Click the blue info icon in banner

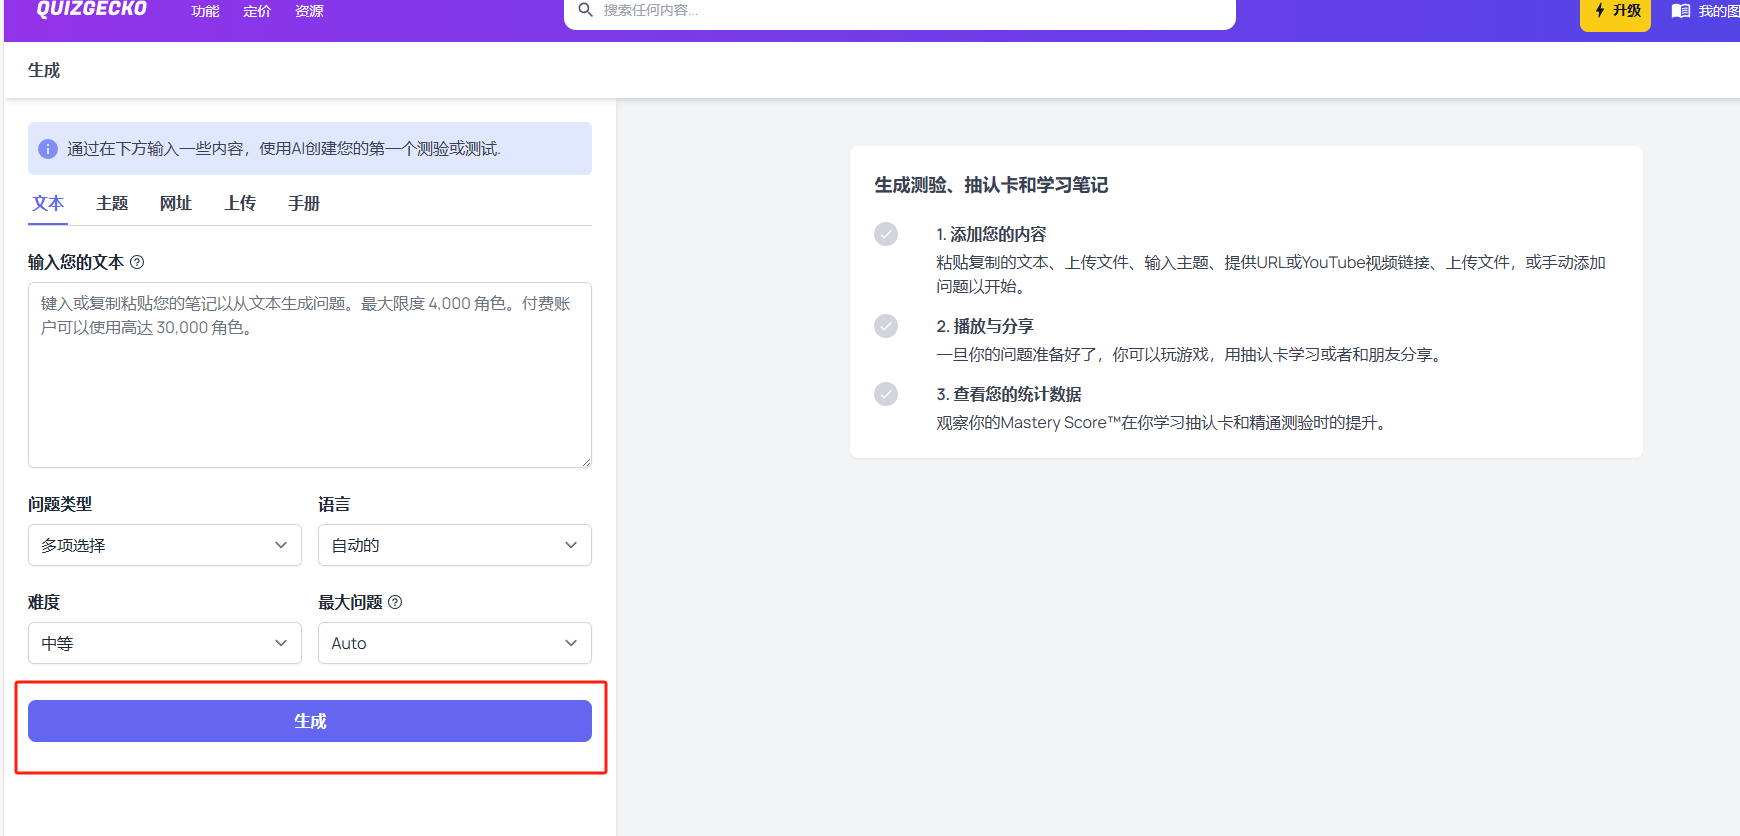coord(48,149)
